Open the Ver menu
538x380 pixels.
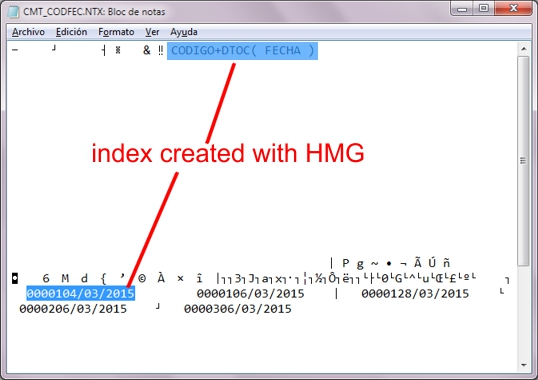click(152, 32)
